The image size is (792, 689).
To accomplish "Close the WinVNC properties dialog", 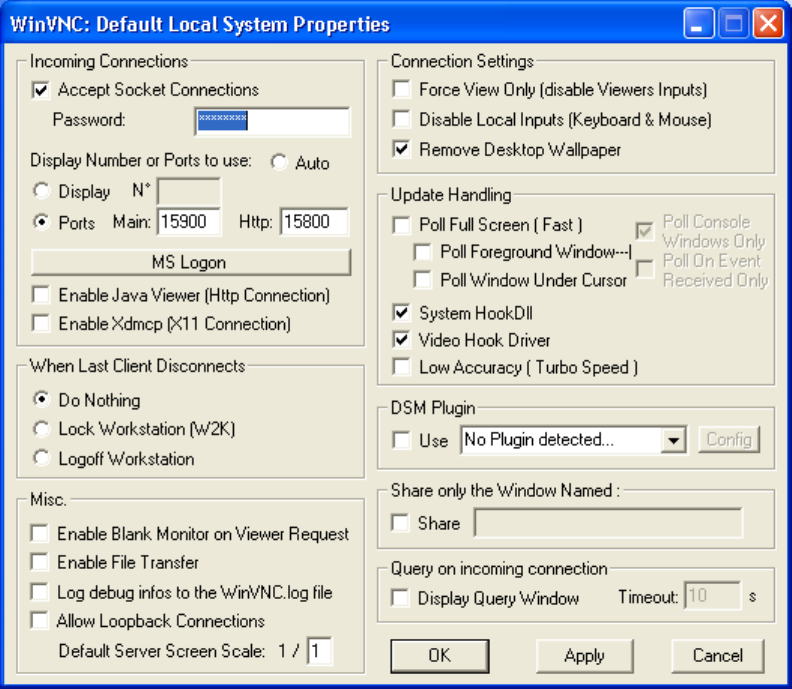I will [x=768, y=23].
